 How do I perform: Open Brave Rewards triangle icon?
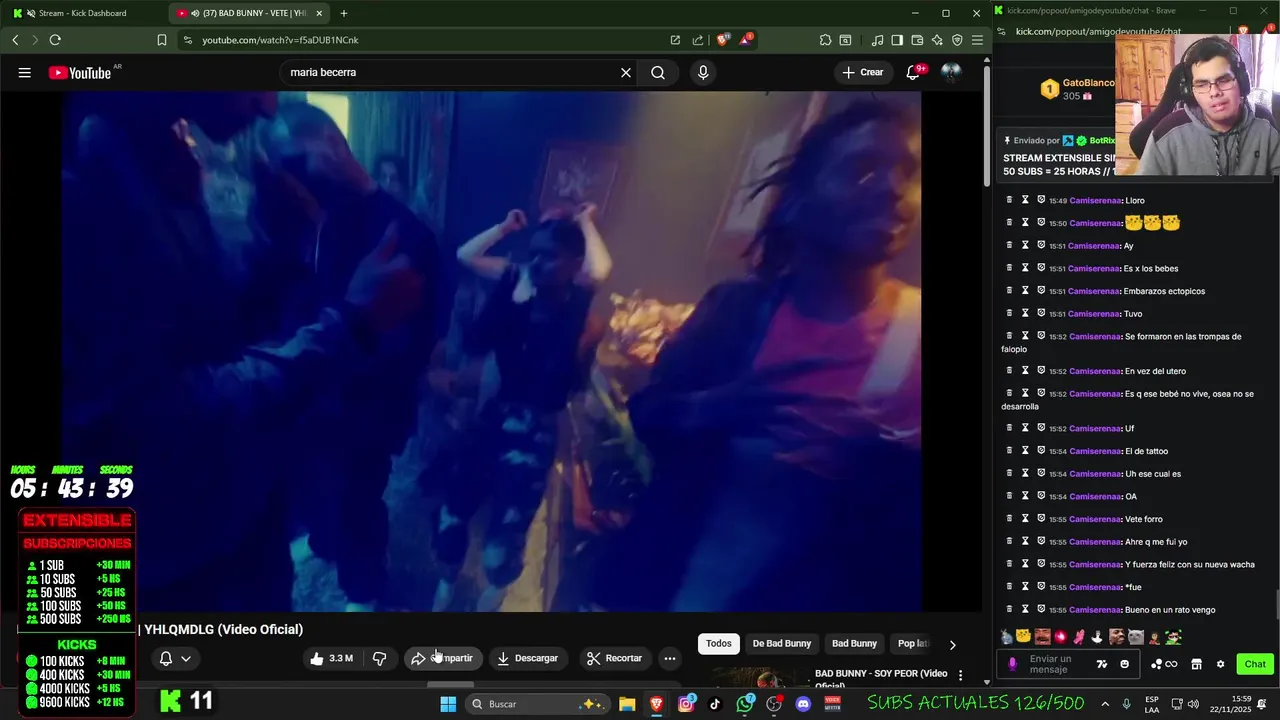746,40
